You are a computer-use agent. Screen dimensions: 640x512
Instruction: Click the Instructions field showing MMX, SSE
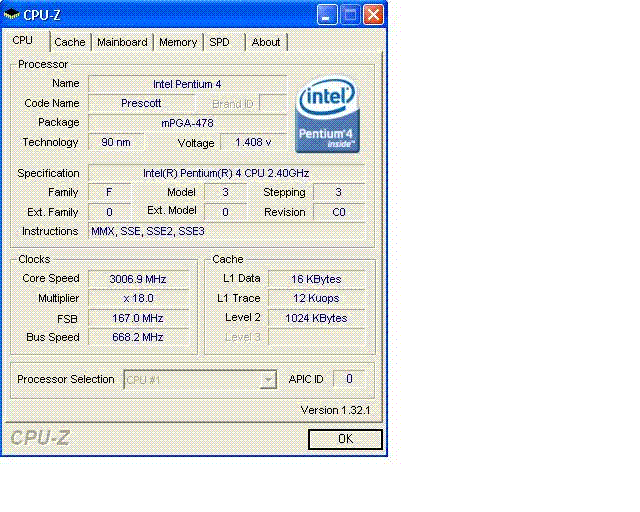click(227, 232)
